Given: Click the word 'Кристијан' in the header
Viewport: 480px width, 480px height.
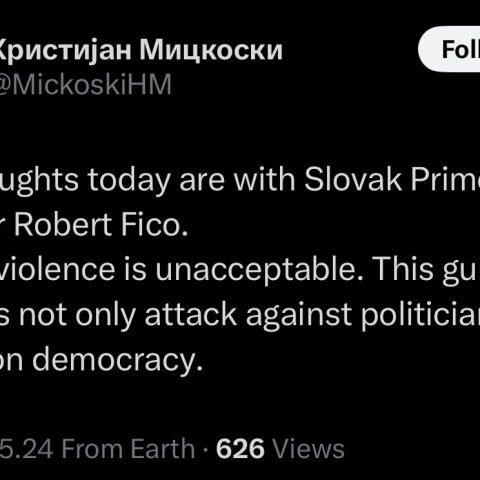Looking at the screenshot, I should (x=65, y=50).
